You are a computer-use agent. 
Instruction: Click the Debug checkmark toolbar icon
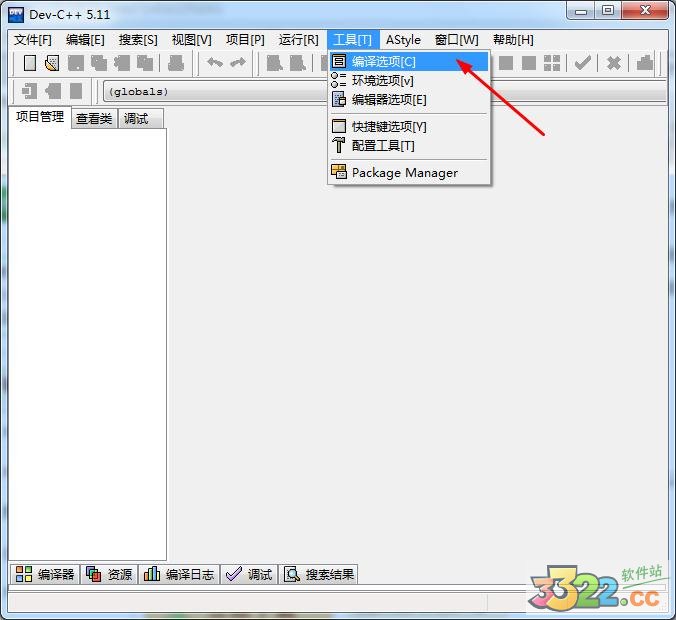pyautogui.click(x=582, y=63)
